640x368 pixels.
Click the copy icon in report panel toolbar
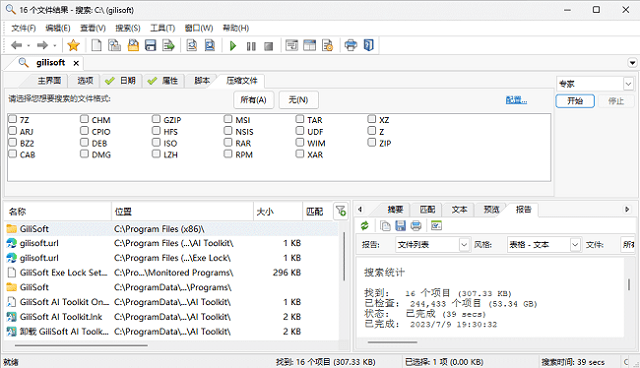385,225
